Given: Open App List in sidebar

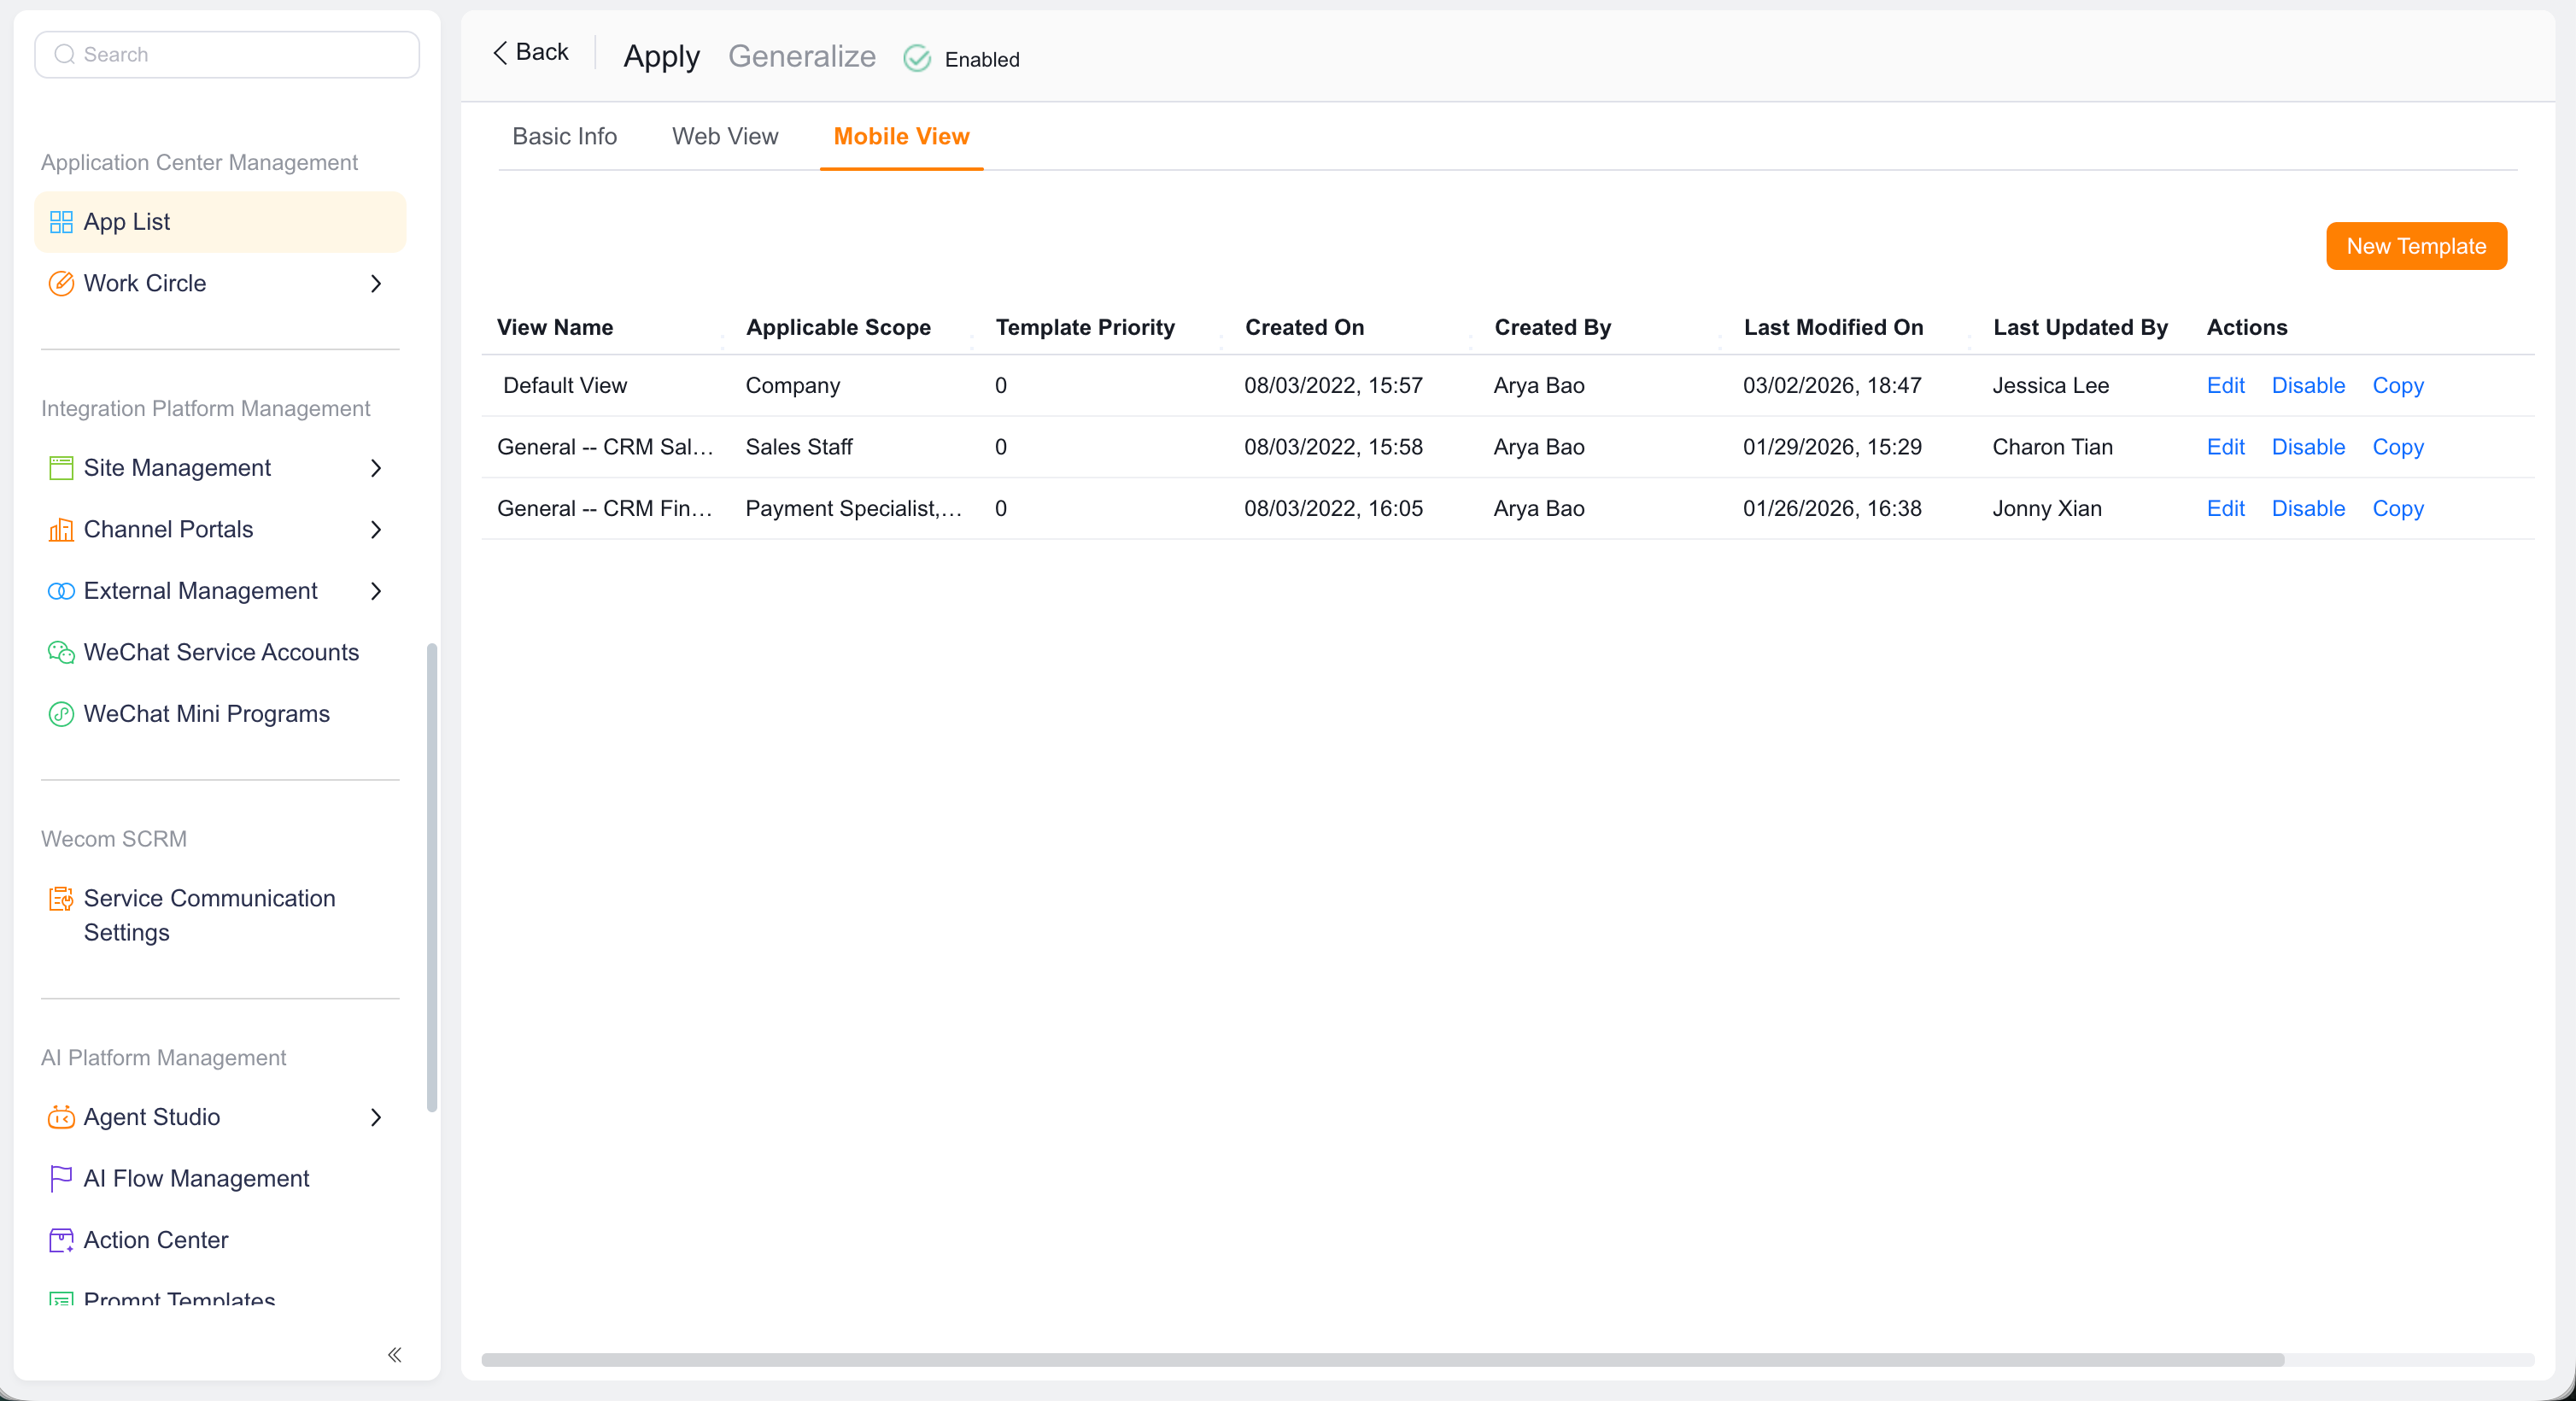Looking at the screenshot, I should pos(220,222).
